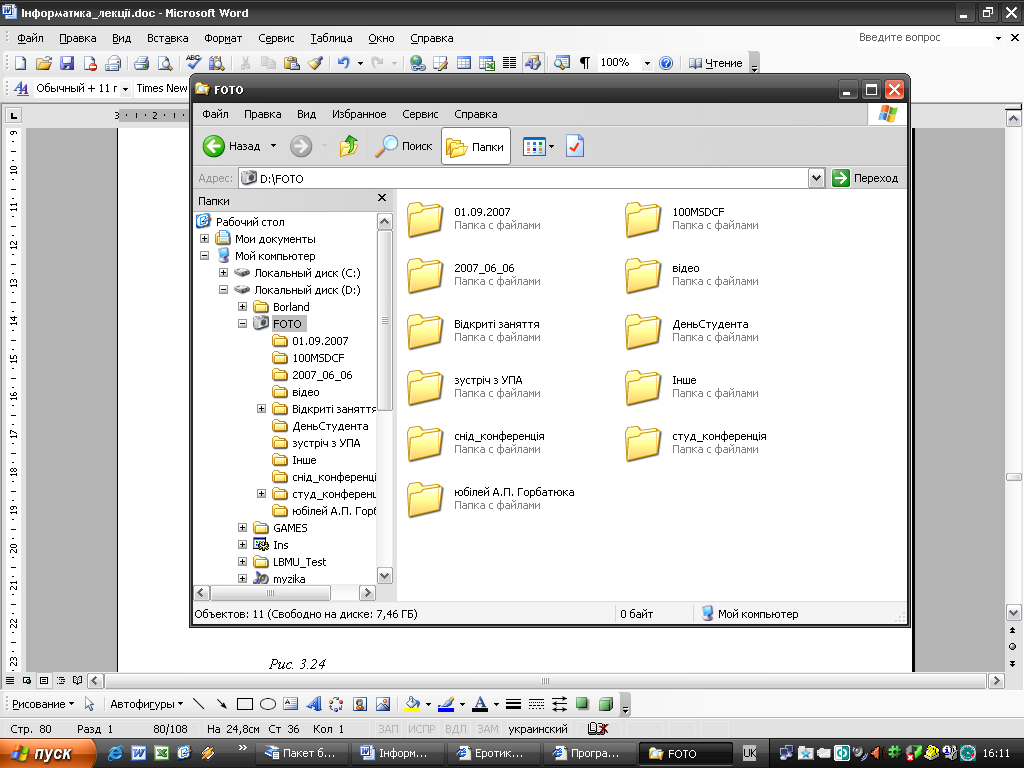Collapse the FOTO node in folder tree
The image size is (1024, 768).
click(x=242, y=324)
